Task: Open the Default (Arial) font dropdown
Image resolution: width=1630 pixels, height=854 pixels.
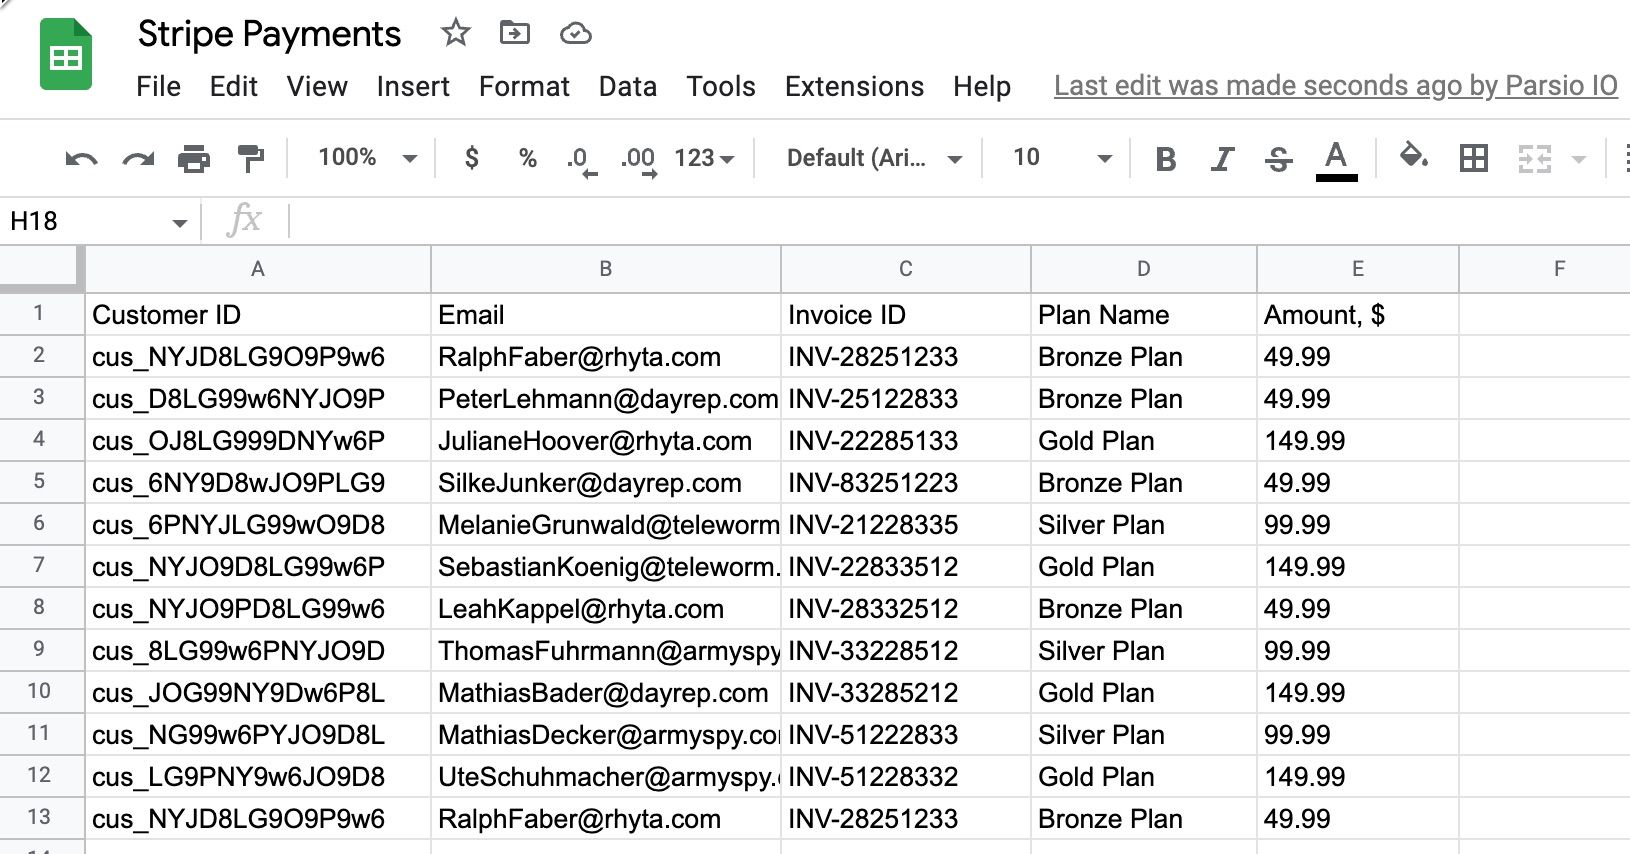Action: [x=873, y=158]
